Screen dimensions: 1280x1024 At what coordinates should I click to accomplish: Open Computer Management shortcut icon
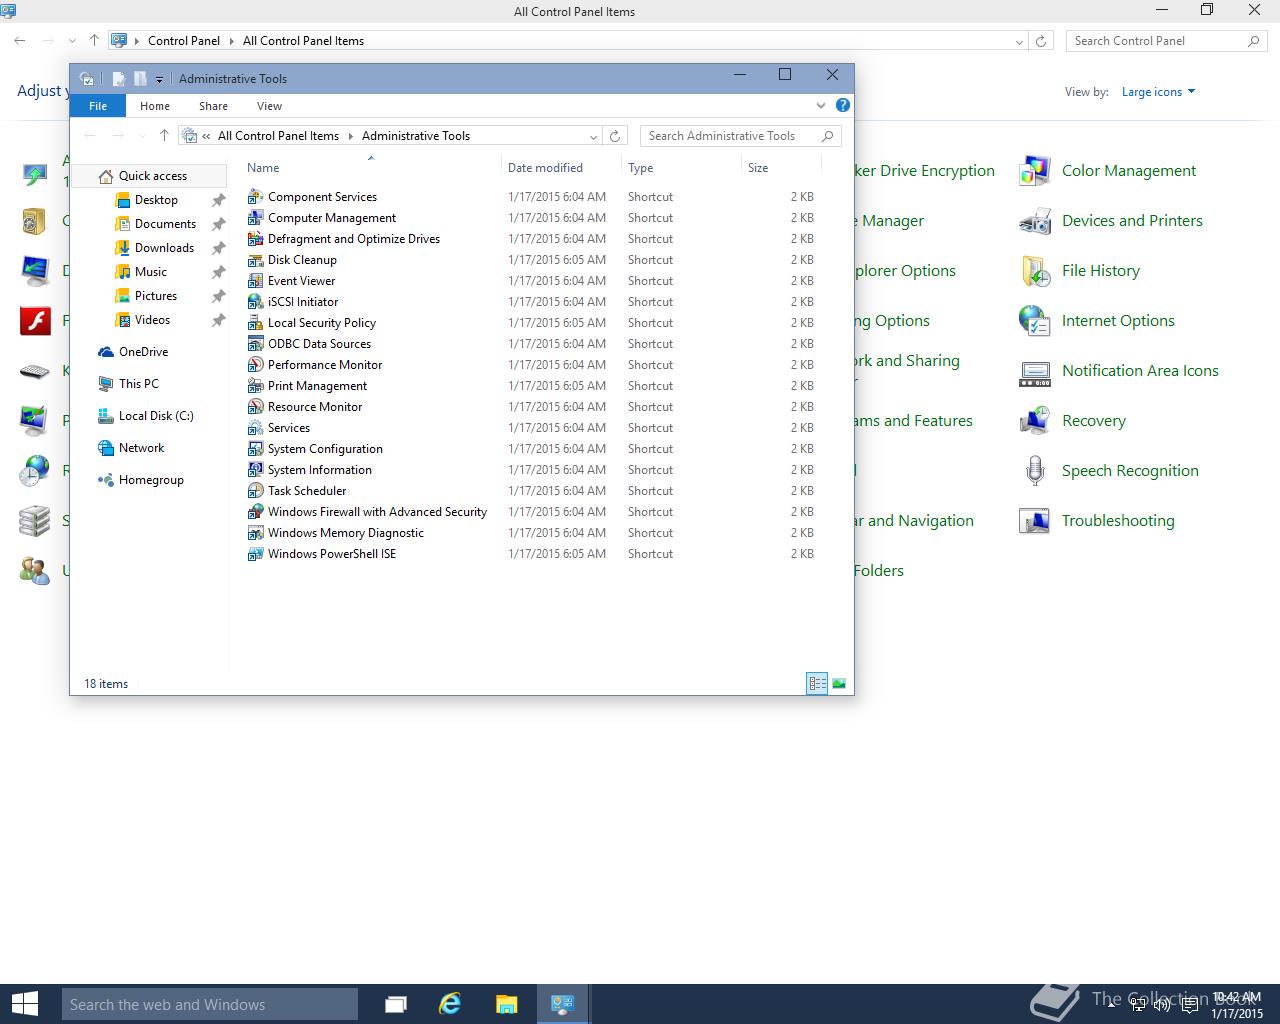coord(255,218)
